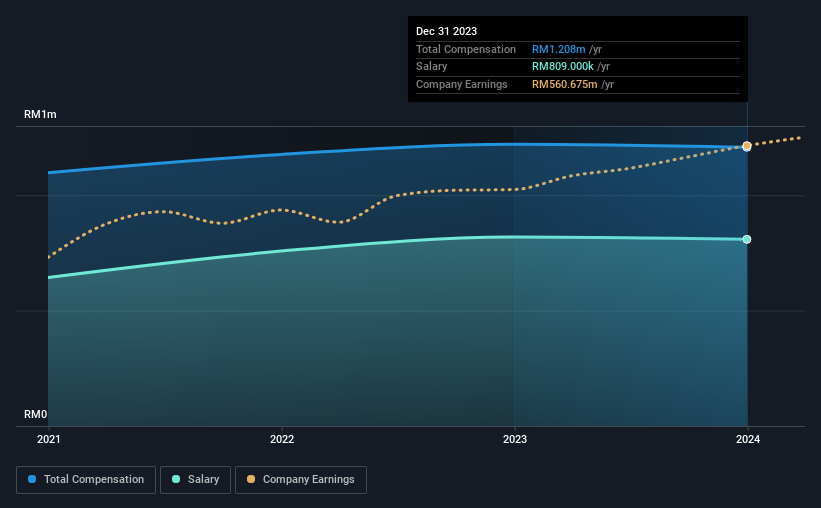Click the teal dot in Salary legend

pyautogui.click(x=176, y=479)
